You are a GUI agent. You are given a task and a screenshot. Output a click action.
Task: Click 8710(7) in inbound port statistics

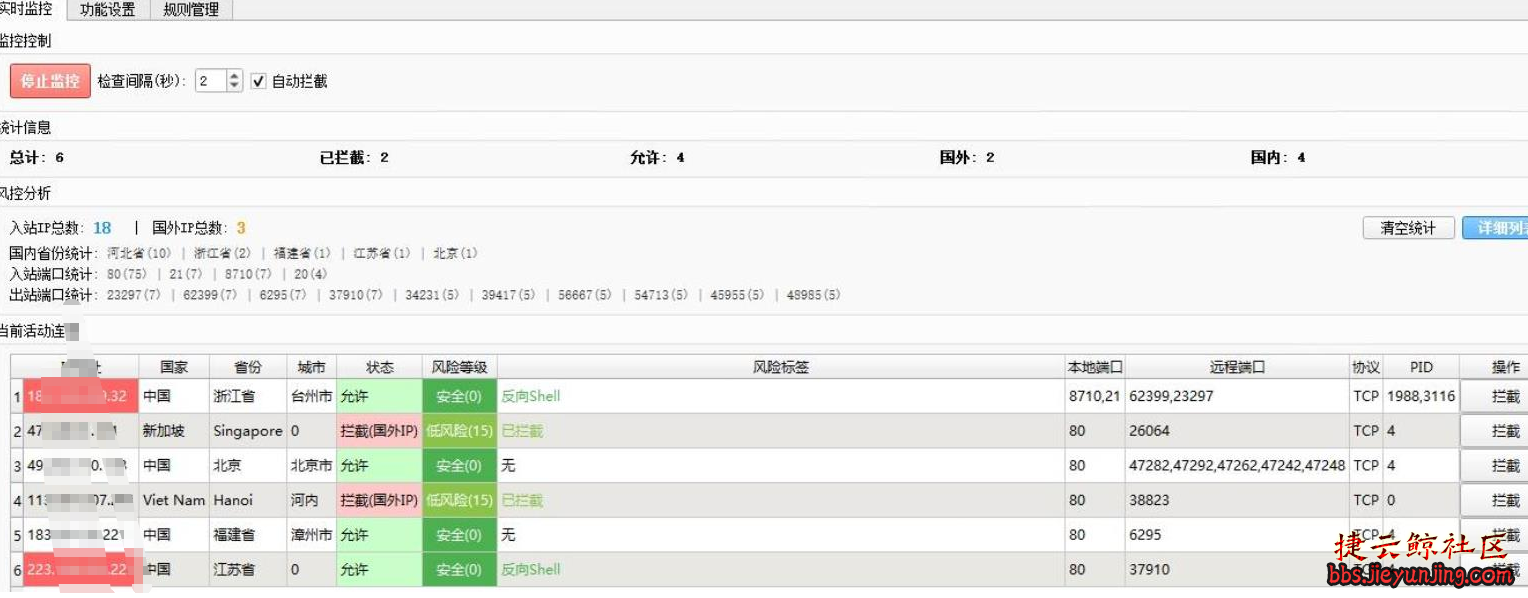click(x=248, y=274)
